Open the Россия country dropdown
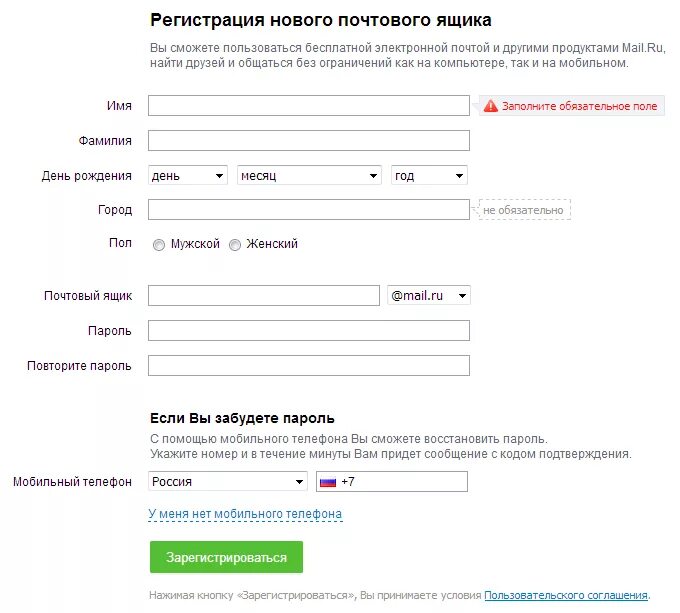This screenshot has width=680, height=613. coord(227,482)
